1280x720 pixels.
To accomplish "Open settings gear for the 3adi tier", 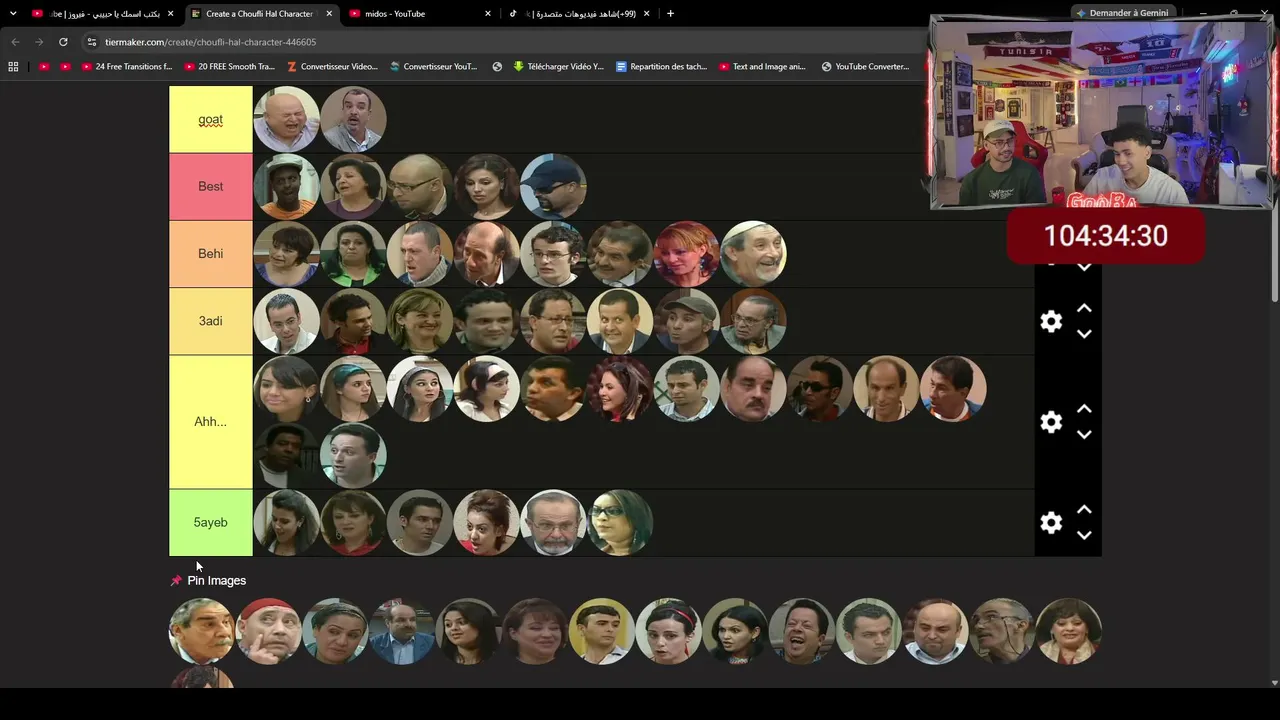I will click(x=1051, y=321).
